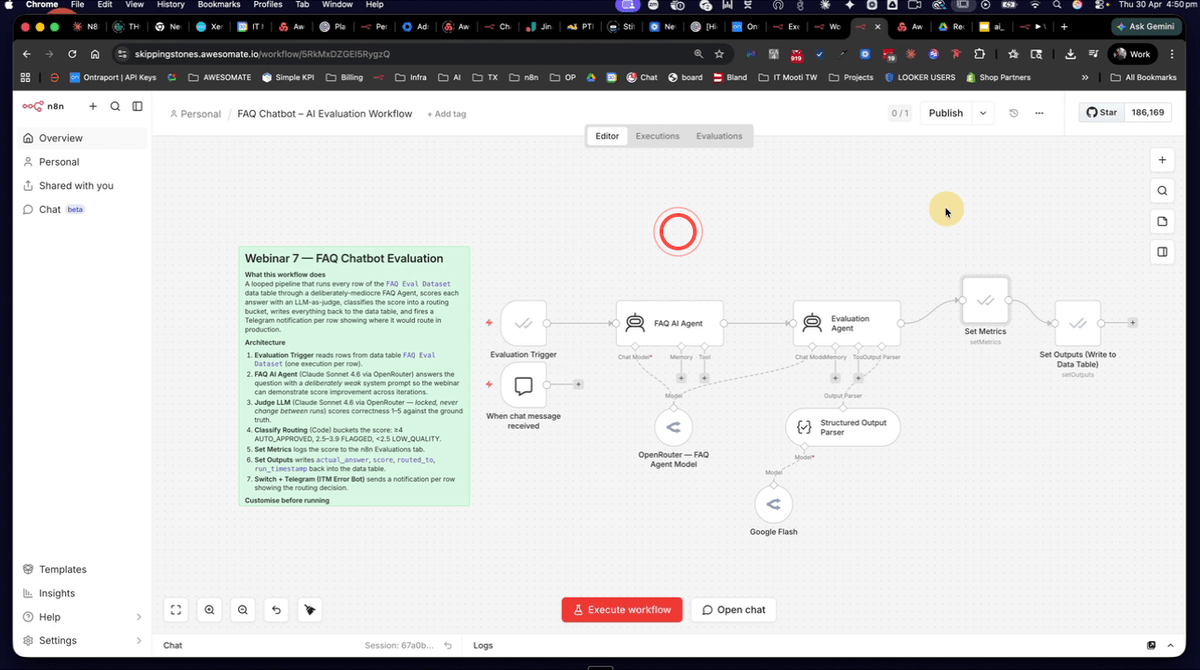Click the n8n logo in sidebar
The height and width of the screenshot is (670, 1200).
click(x=43, y=106)
